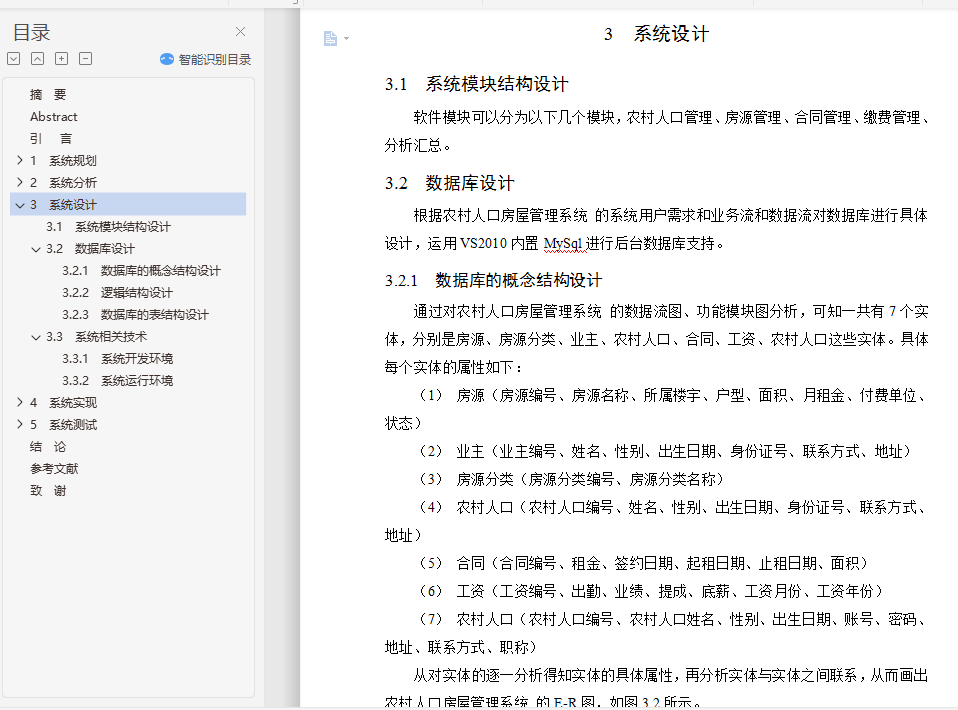Click document heading 3 系统设计
This screenshot has width=958, height=710.
click(656, 34)
